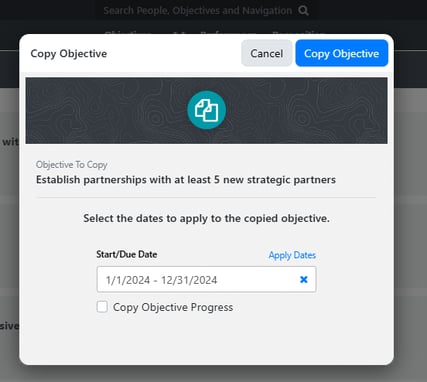Click the Apply Dates link

click(x=292, y=255)
